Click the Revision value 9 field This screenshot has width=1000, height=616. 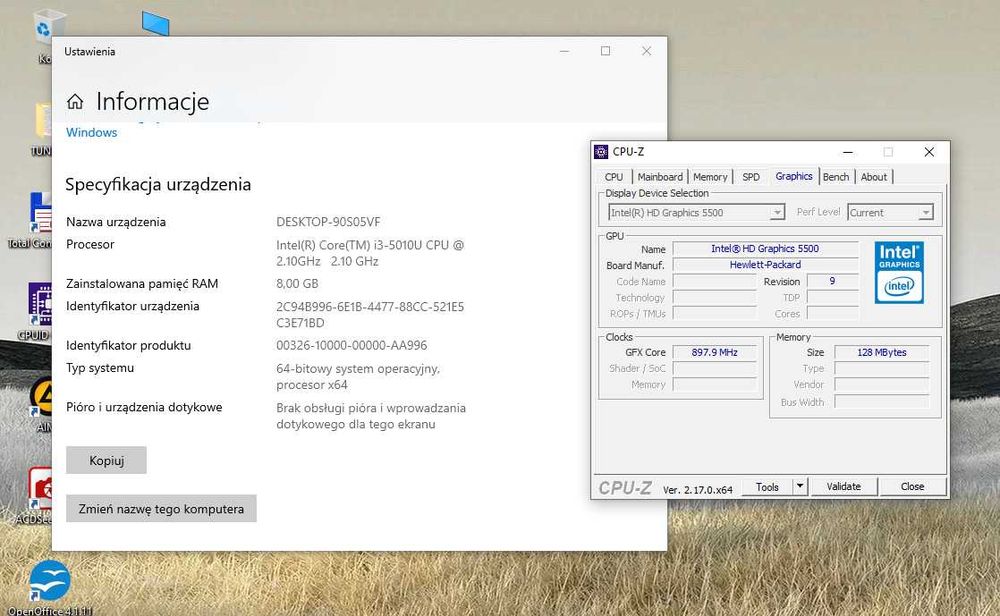(x=832, y=281)
